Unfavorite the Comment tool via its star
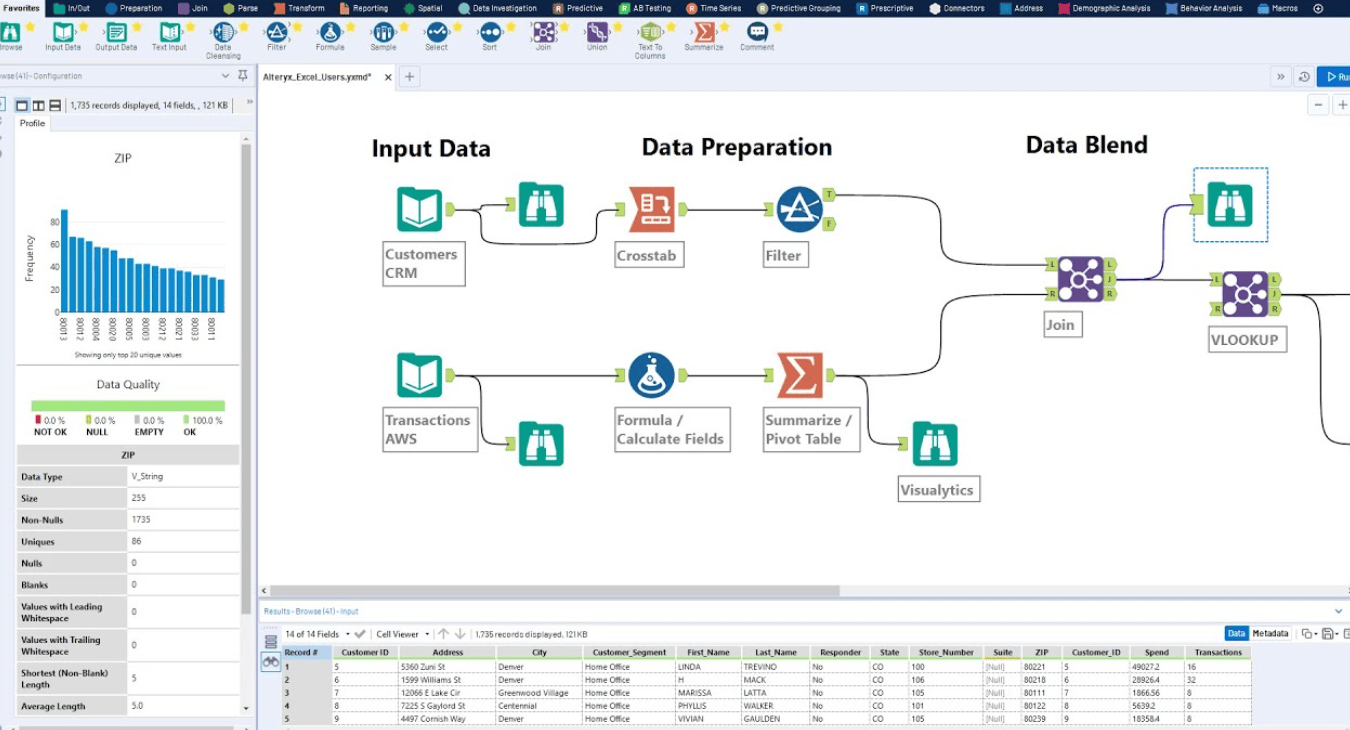The width and height of the screenshot is (1350, 730). [778, 27]
